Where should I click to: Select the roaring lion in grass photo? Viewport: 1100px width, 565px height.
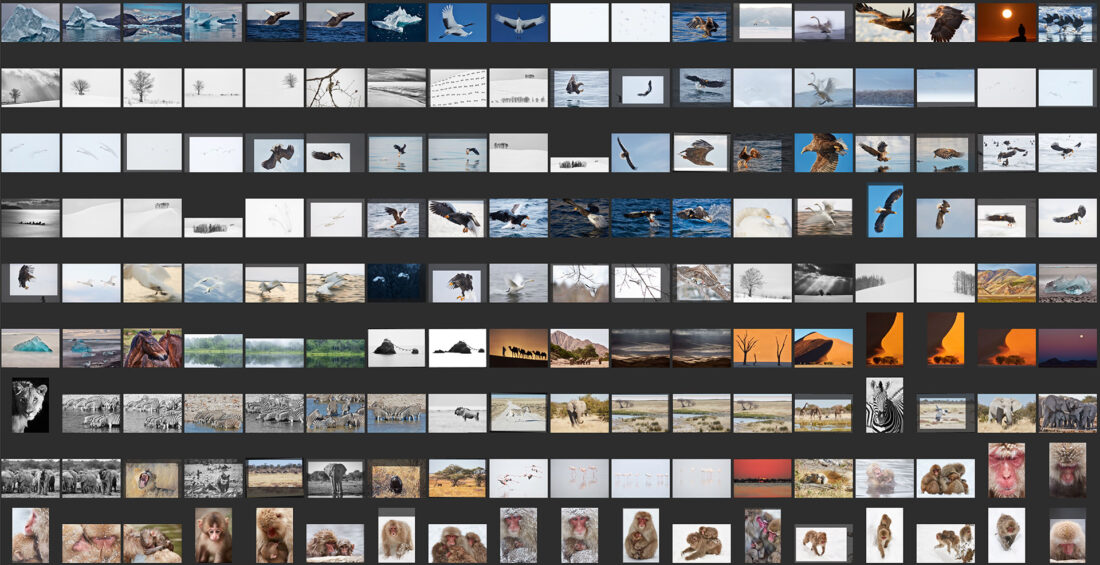(152, 478)
